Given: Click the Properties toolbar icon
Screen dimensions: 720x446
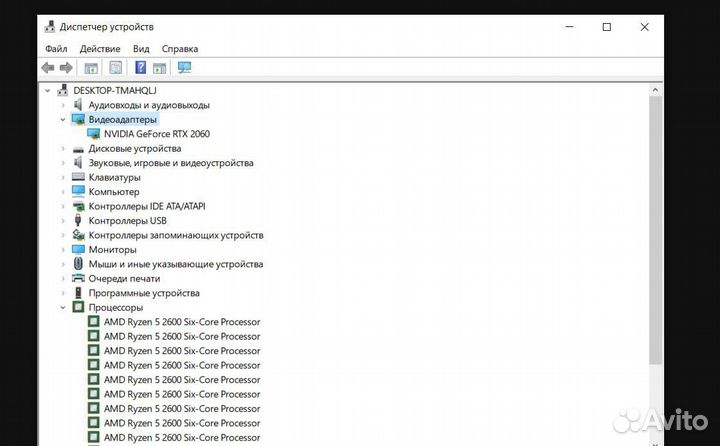Looking at the screenshot, I should [116, 68].
